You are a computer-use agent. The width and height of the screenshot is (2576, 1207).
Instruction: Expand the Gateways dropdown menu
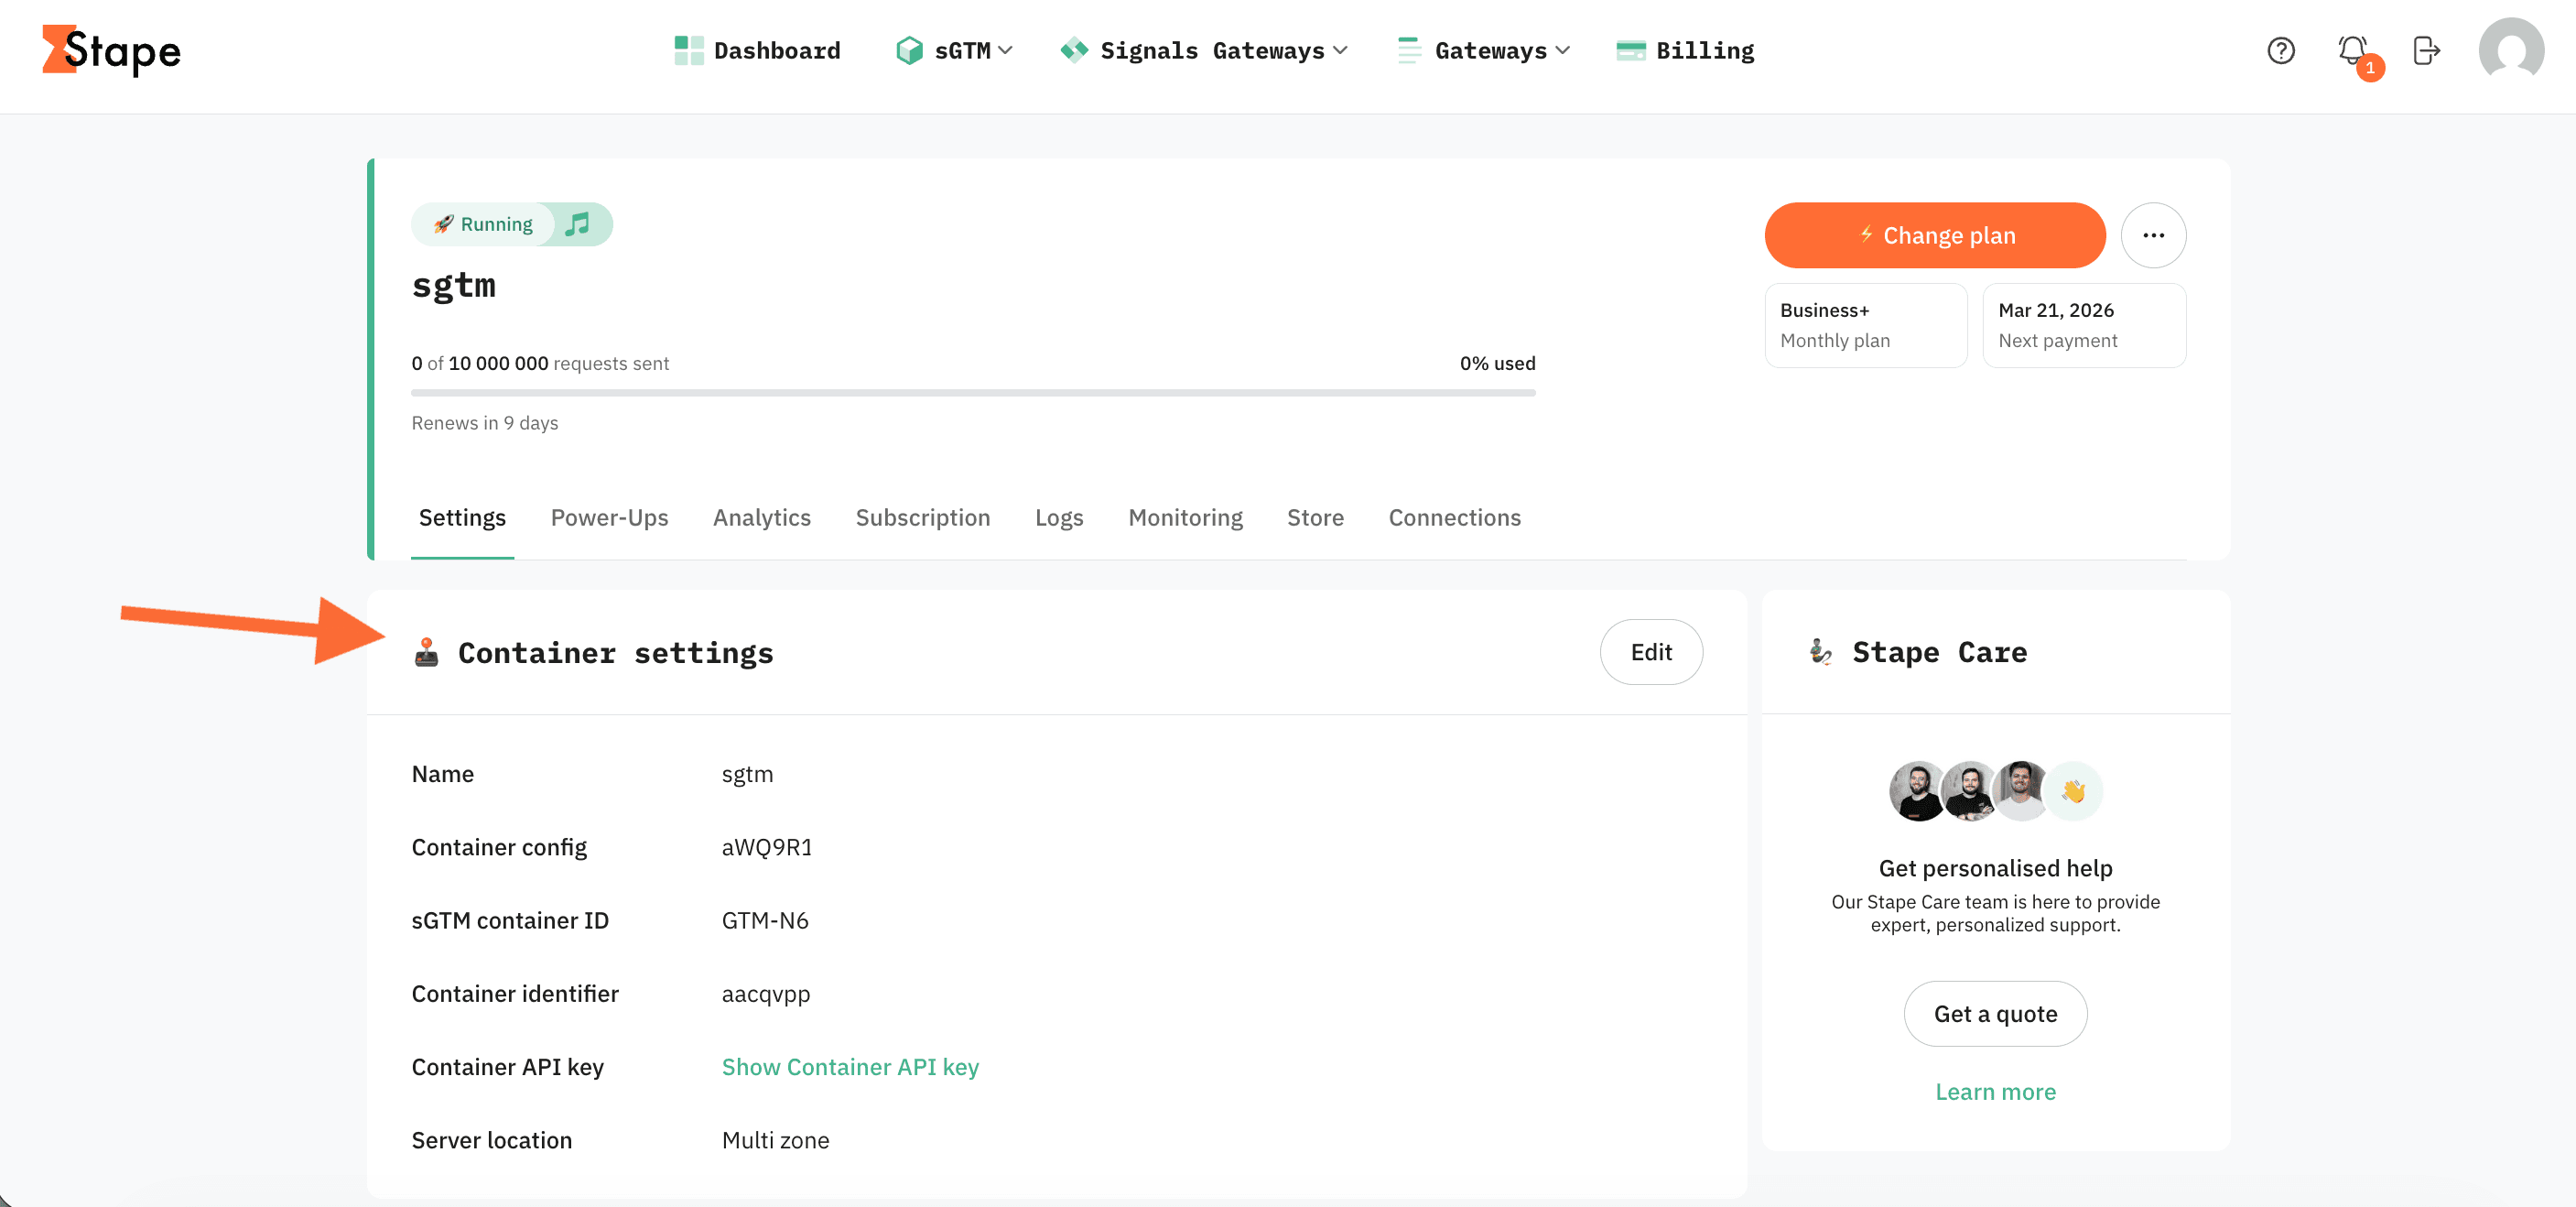pos(1485,50)
